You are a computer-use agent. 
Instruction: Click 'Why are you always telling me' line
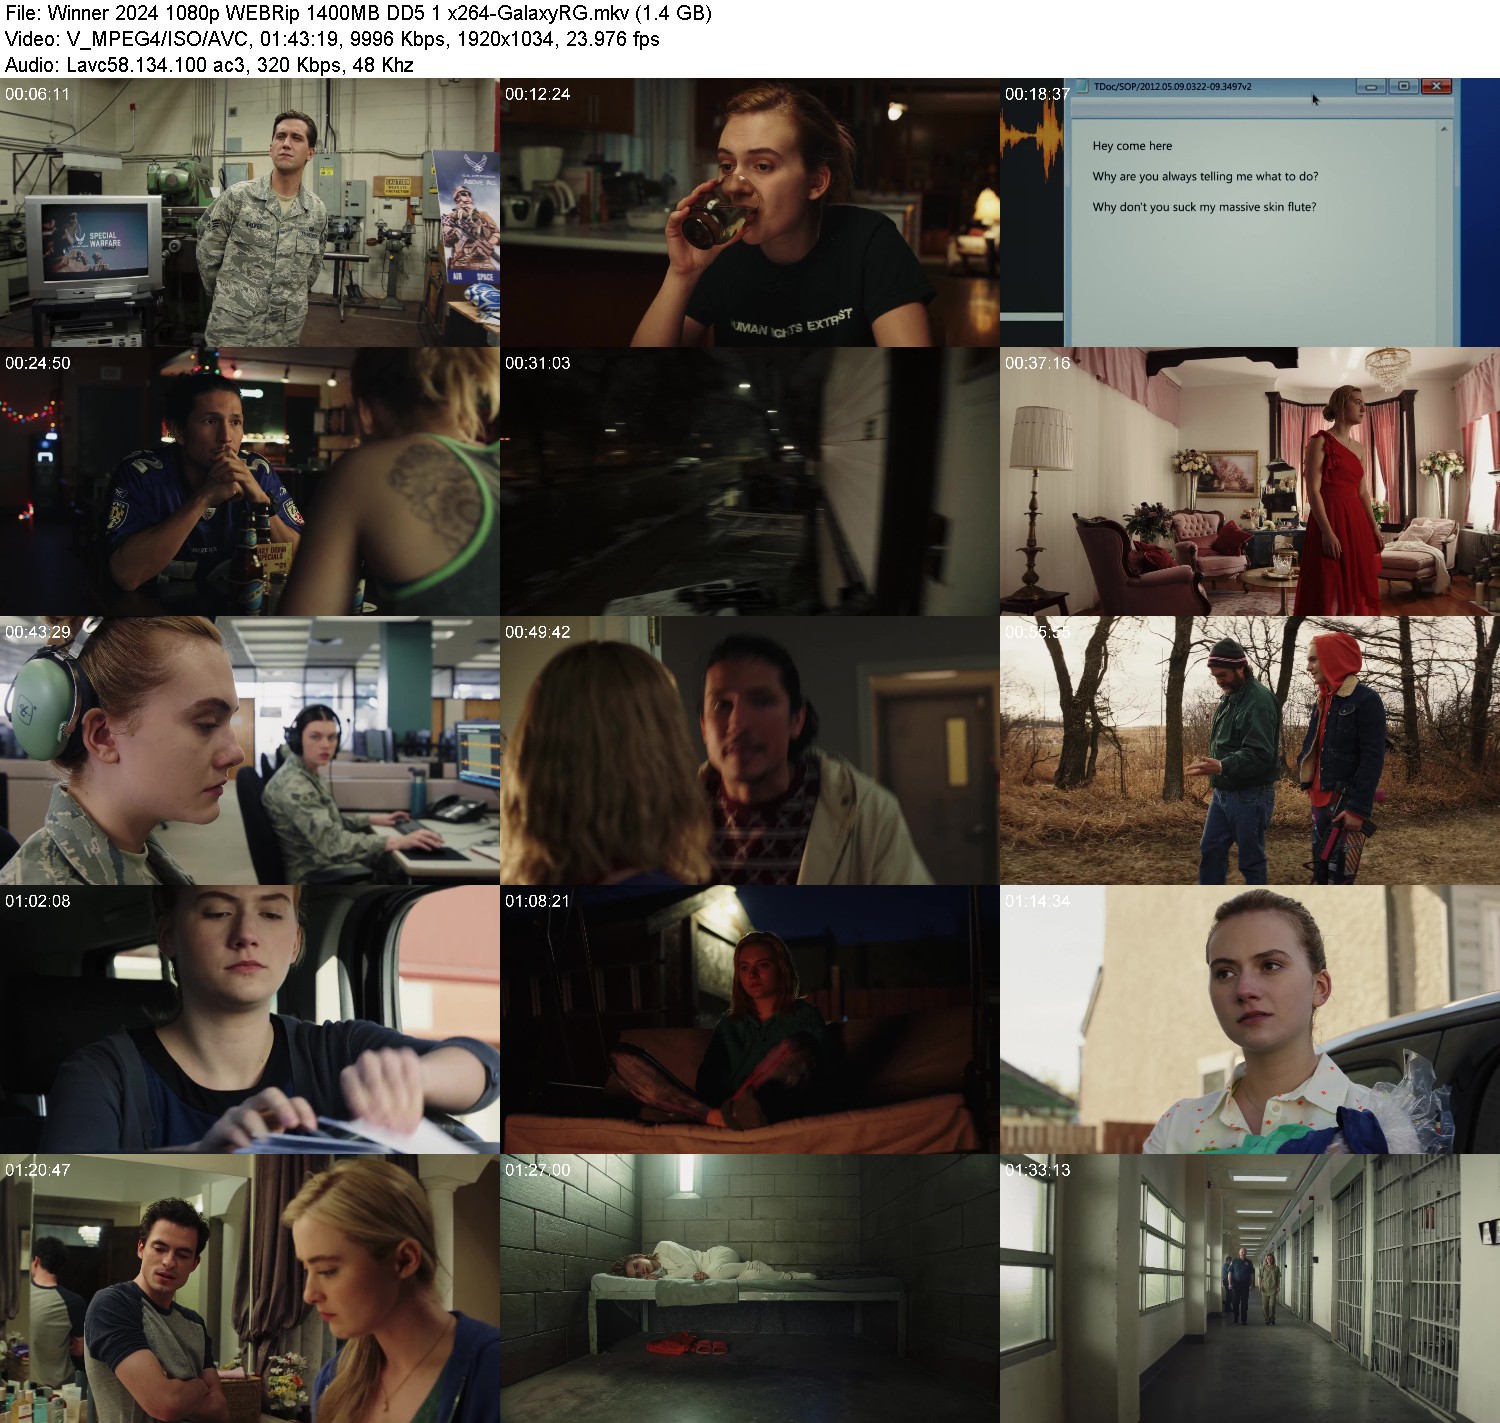(x=1205, y=176)
